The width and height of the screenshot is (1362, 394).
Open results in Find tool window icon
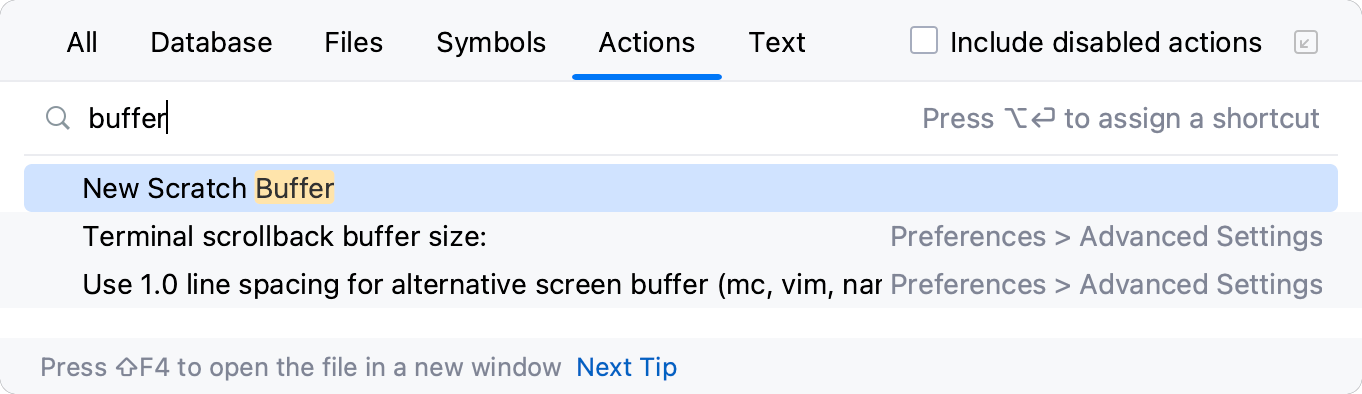point(1305,42)
